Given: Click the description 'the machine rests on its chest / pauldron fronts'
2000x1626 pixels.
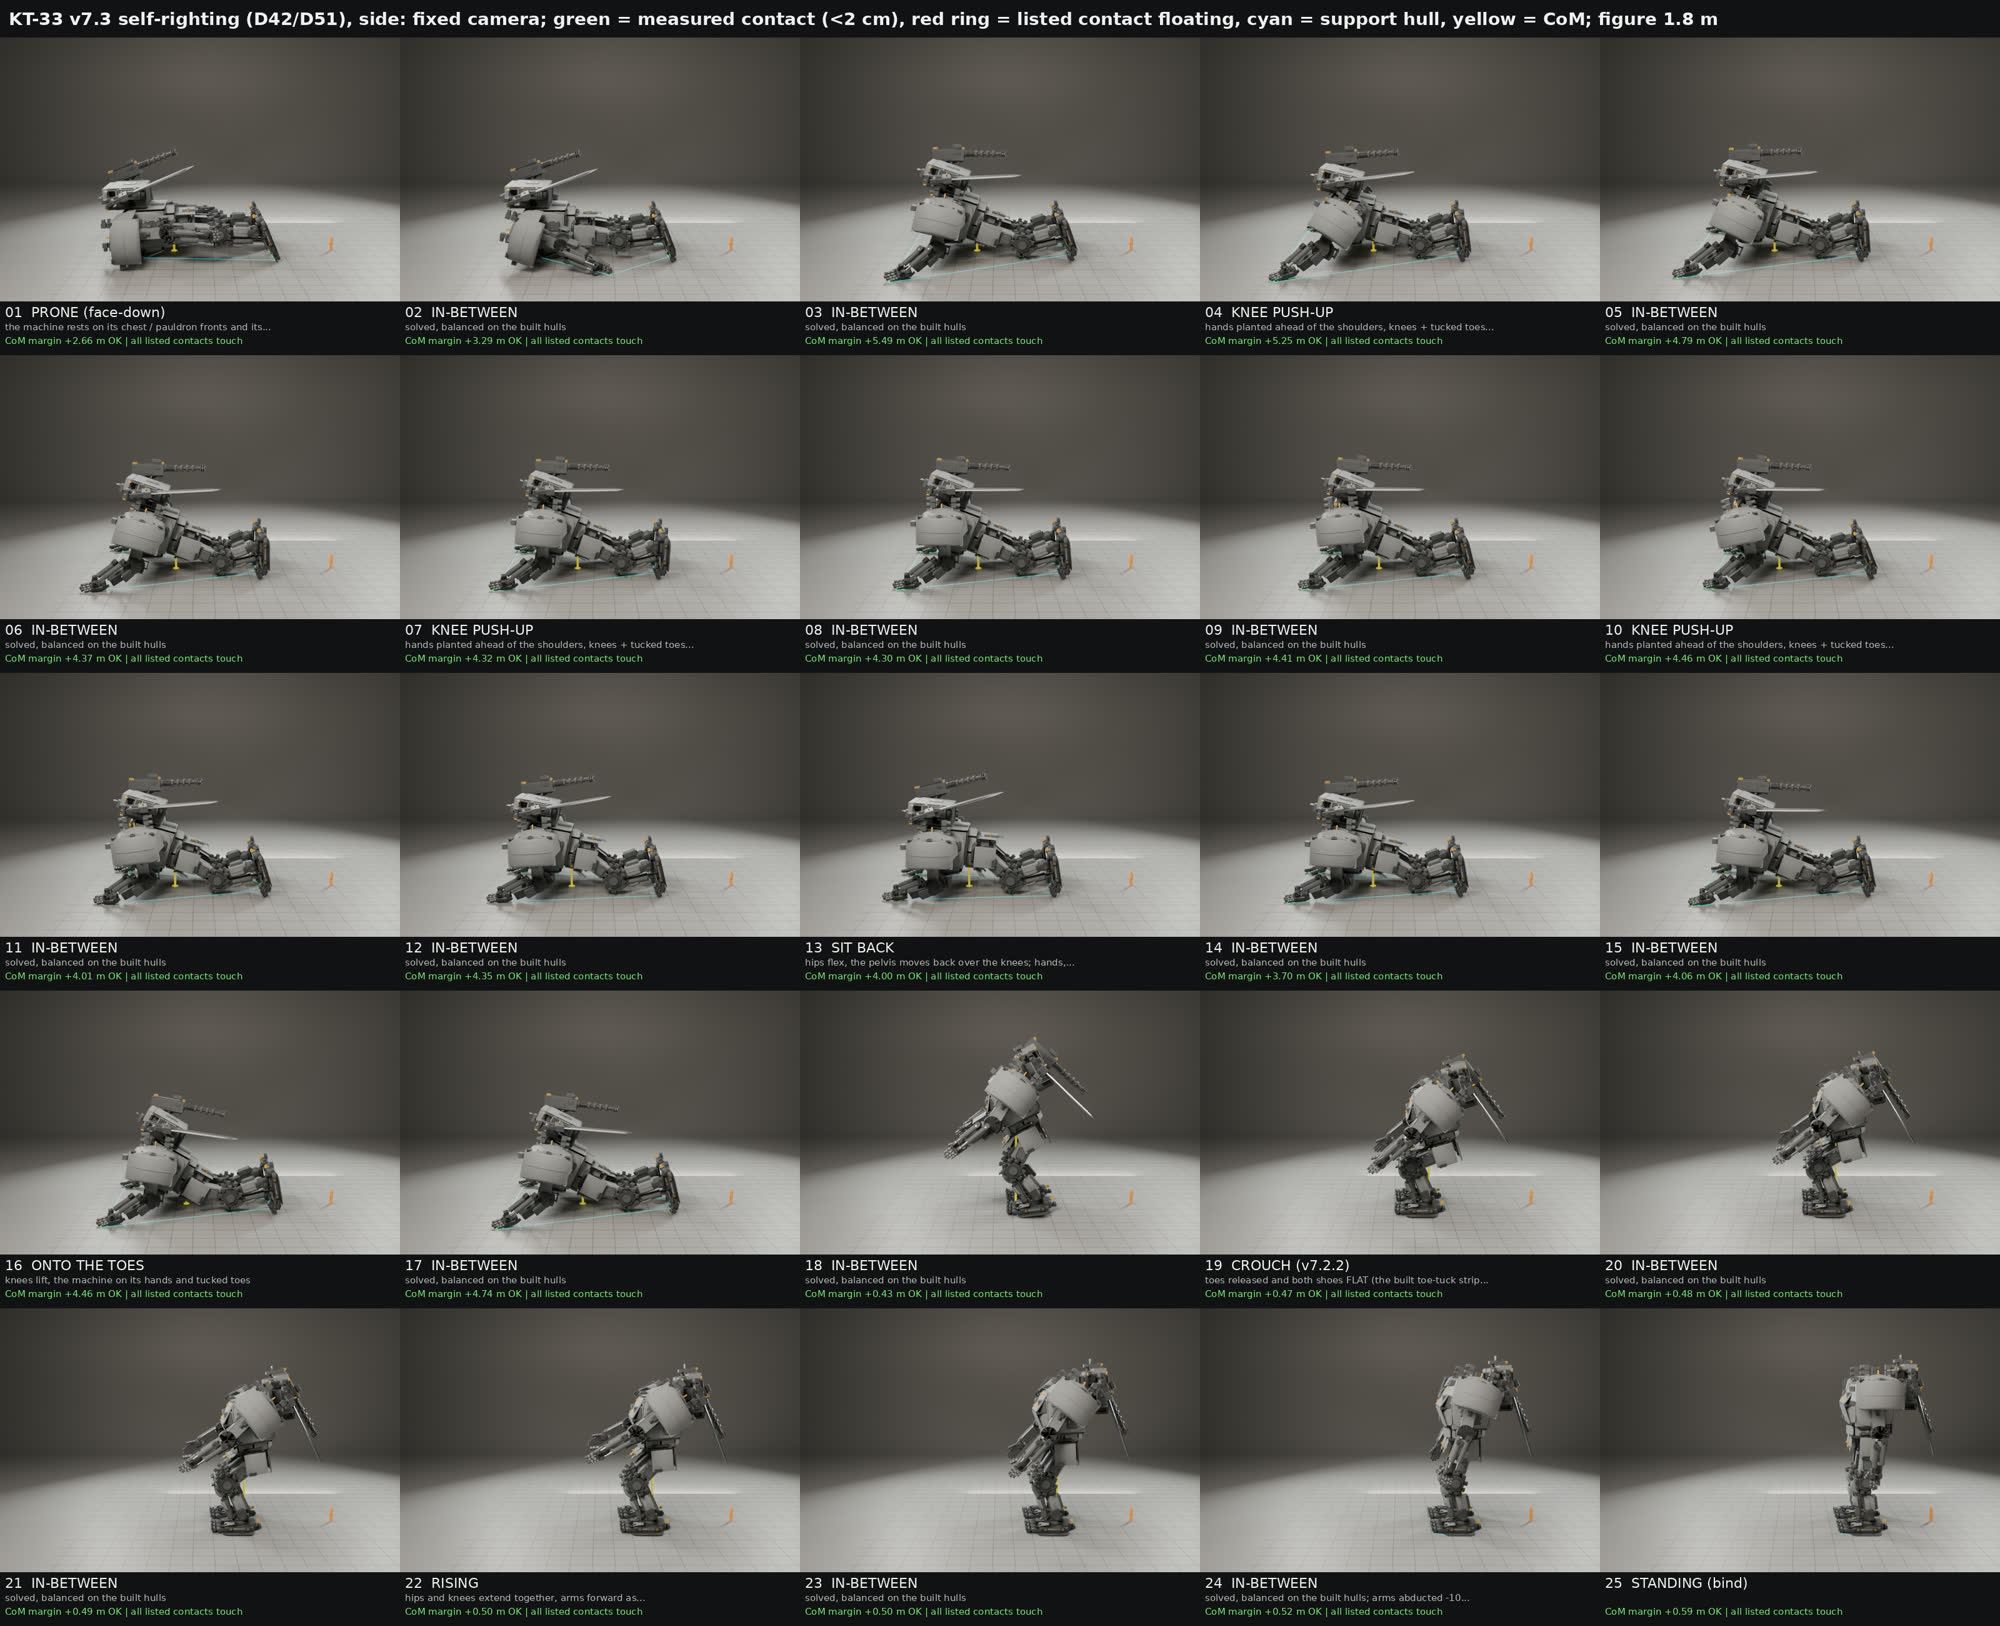Looking at the screenshot, I should pyautogui.click(x=138, y=327).
